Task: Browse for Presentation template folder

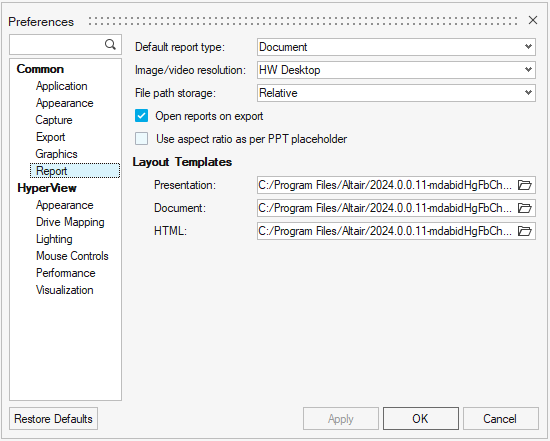Action: coord(525,185)
